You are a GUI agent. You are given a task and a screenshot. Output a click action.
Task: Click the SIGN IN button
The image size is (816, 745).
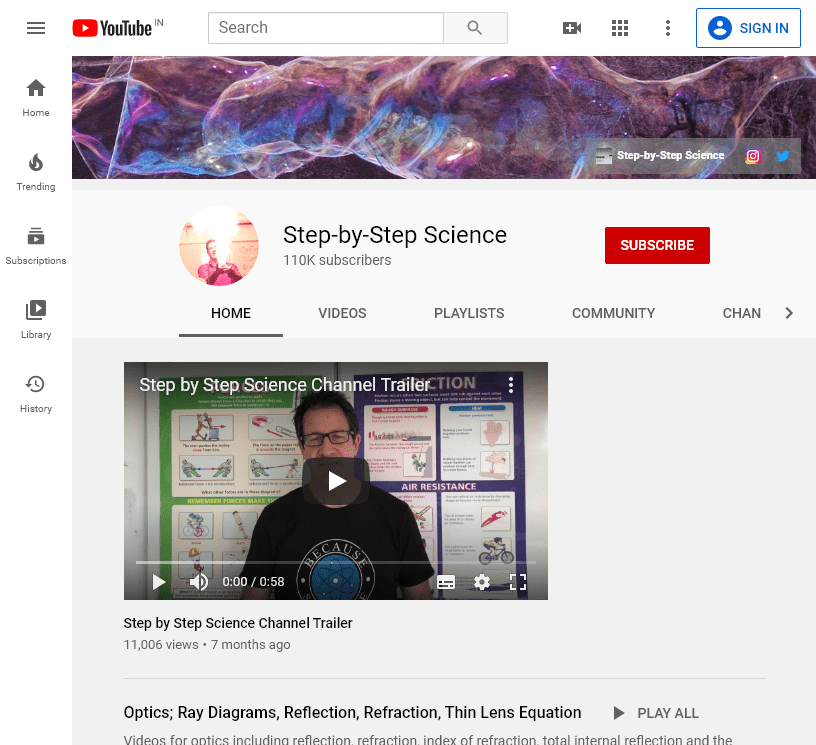[748, 28]
